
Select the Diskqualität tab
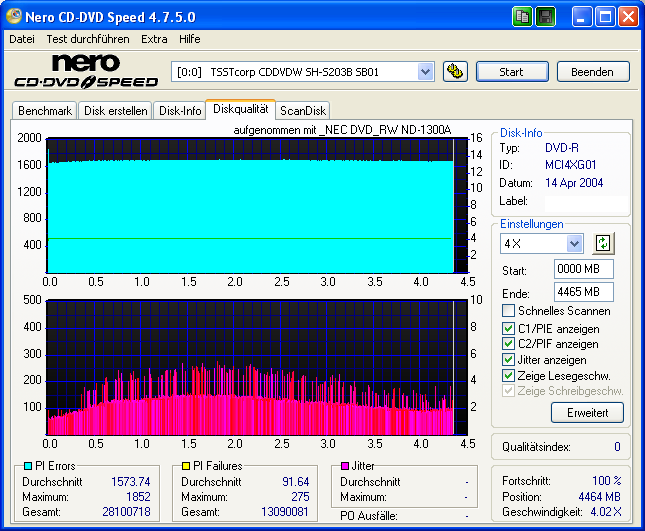[x=241, y=109]
